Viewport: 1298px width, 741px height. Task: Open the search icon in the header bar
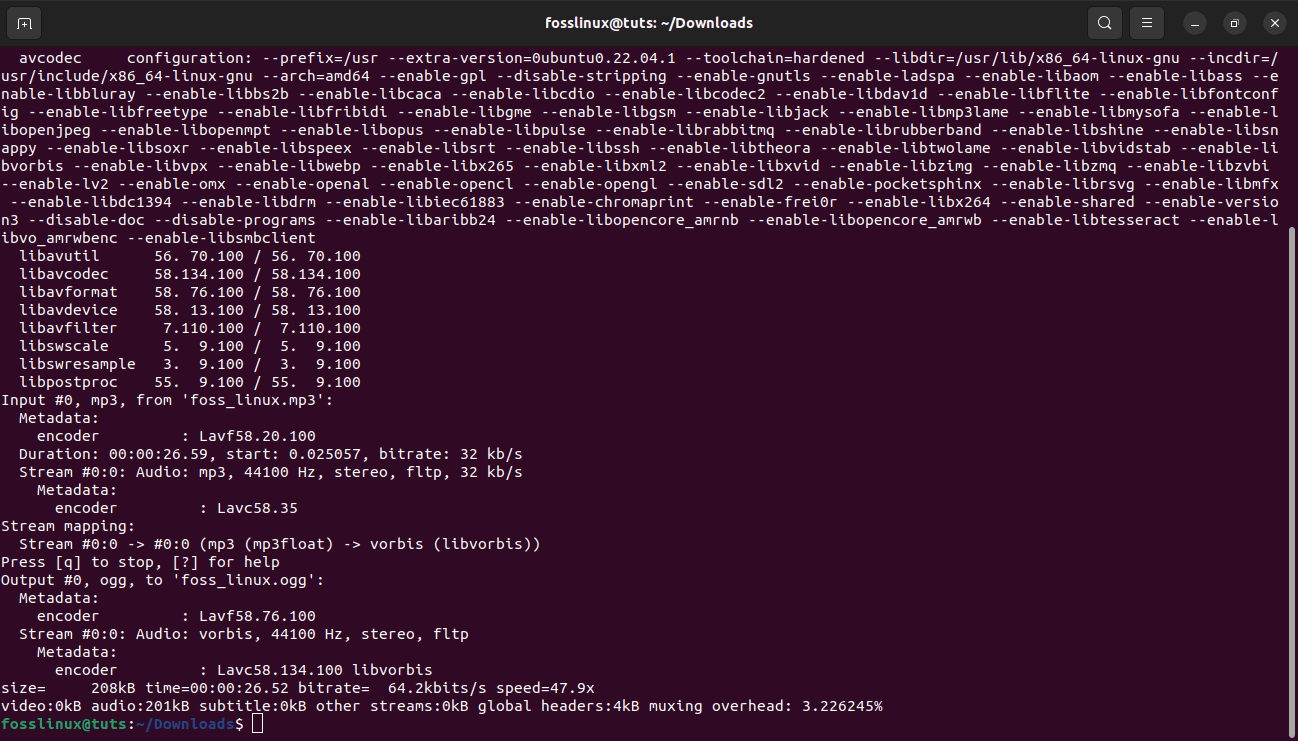1104,22
